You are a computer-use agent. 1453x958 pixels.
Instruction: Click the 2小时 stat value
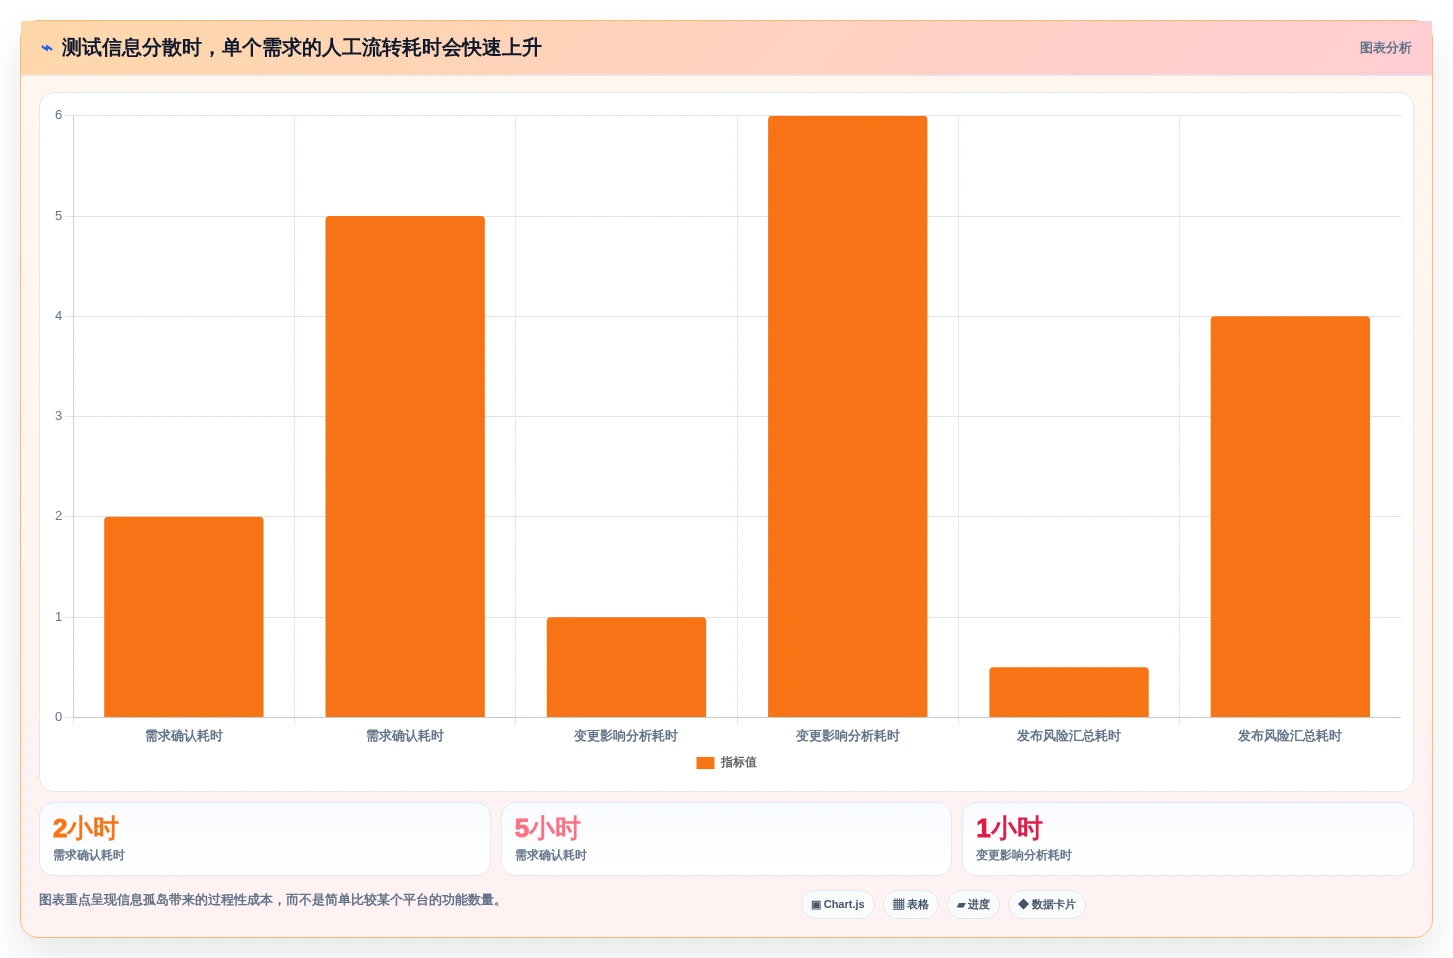pos(85,828)
